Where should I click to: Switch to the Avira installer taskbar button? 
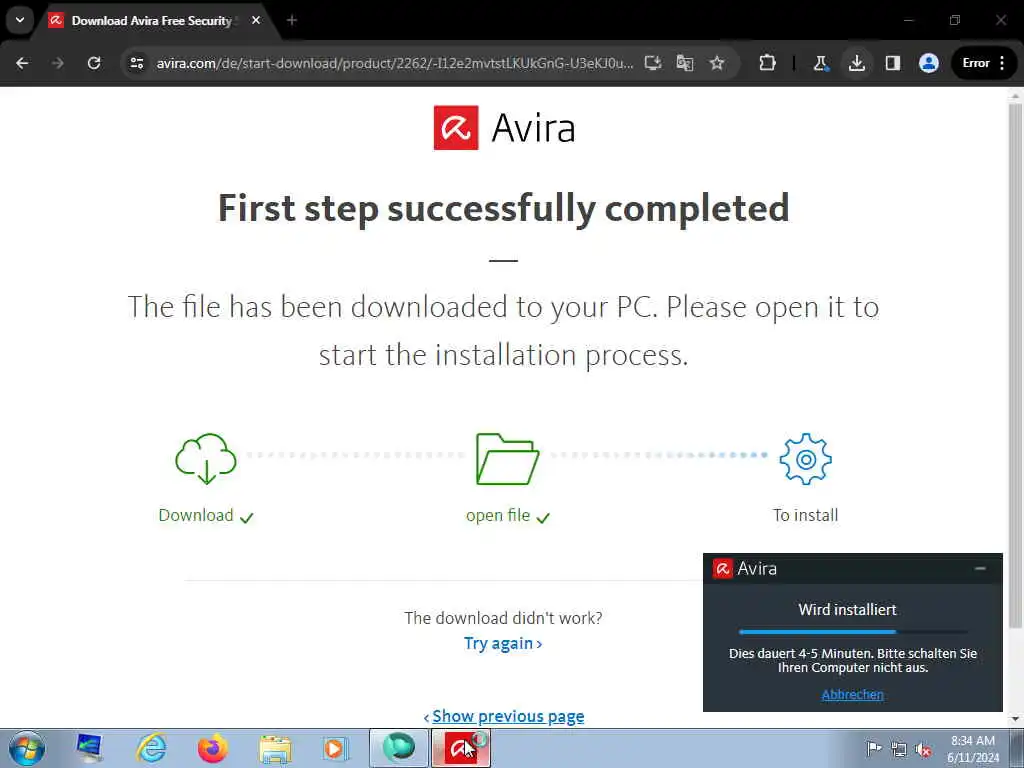coord(461,748)
